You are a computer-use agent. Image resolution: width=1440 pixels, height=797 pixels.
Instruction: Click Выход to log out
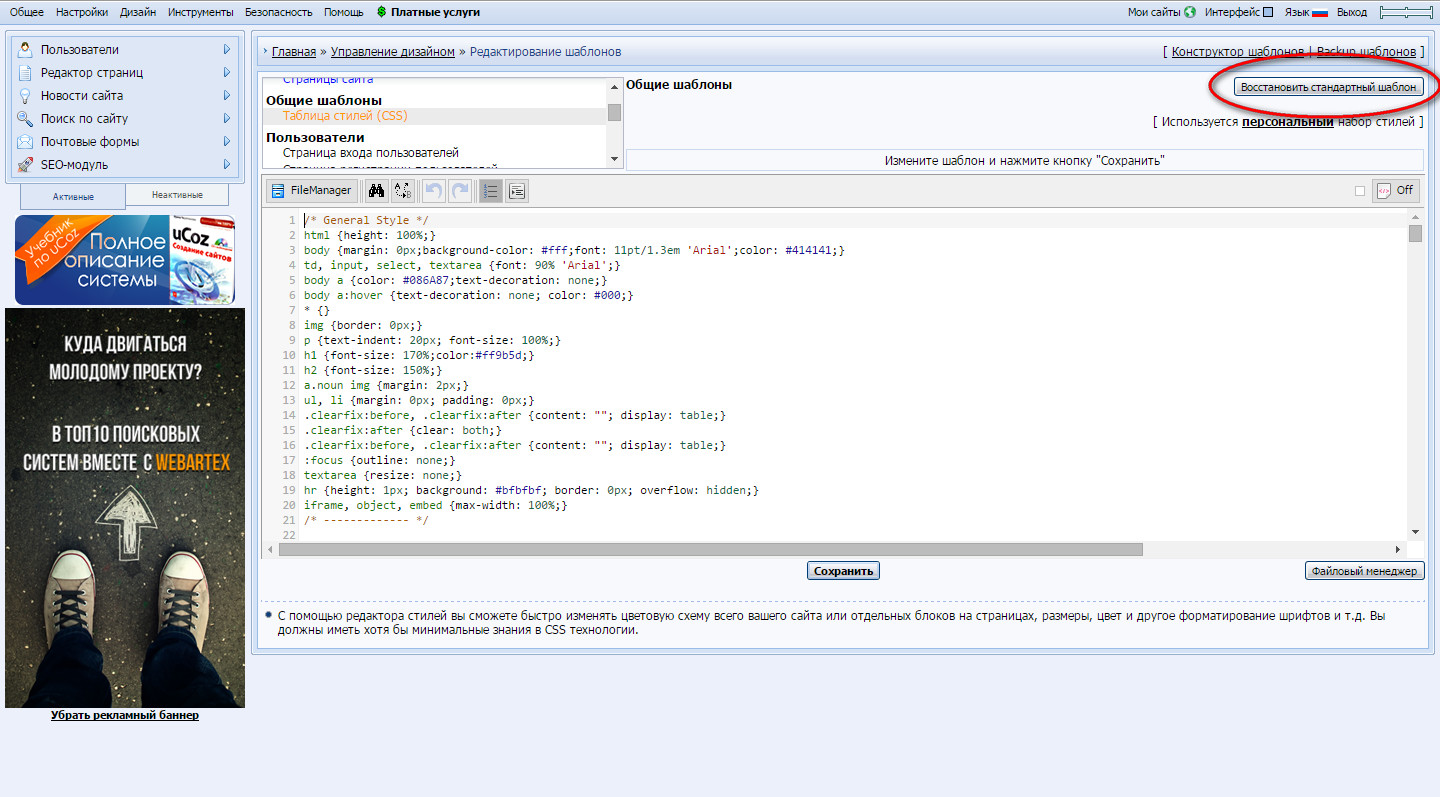click(1352, 12)
